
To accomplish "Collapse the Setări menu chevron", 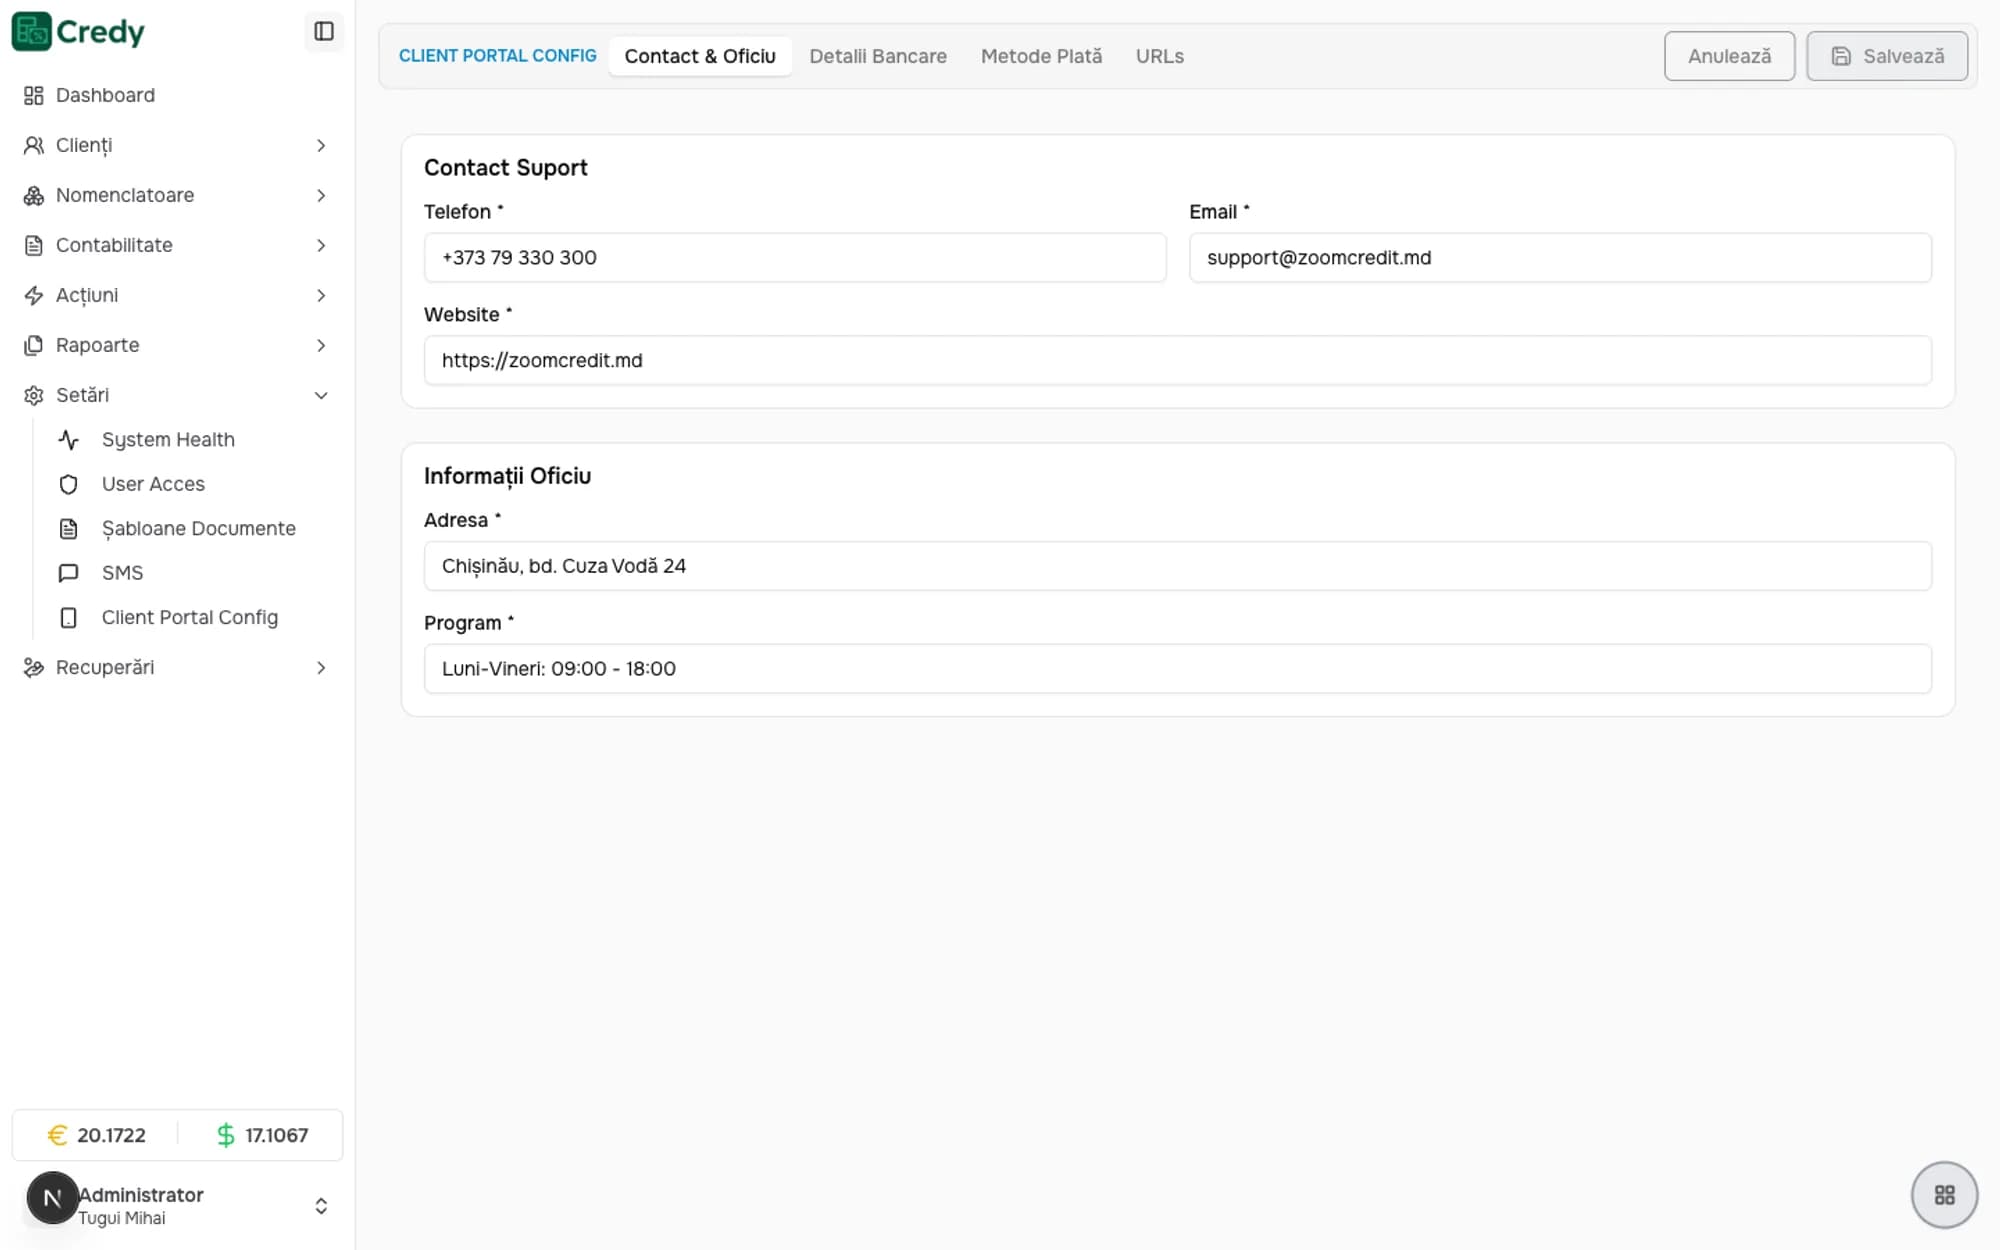I will (x=321, y=395).
